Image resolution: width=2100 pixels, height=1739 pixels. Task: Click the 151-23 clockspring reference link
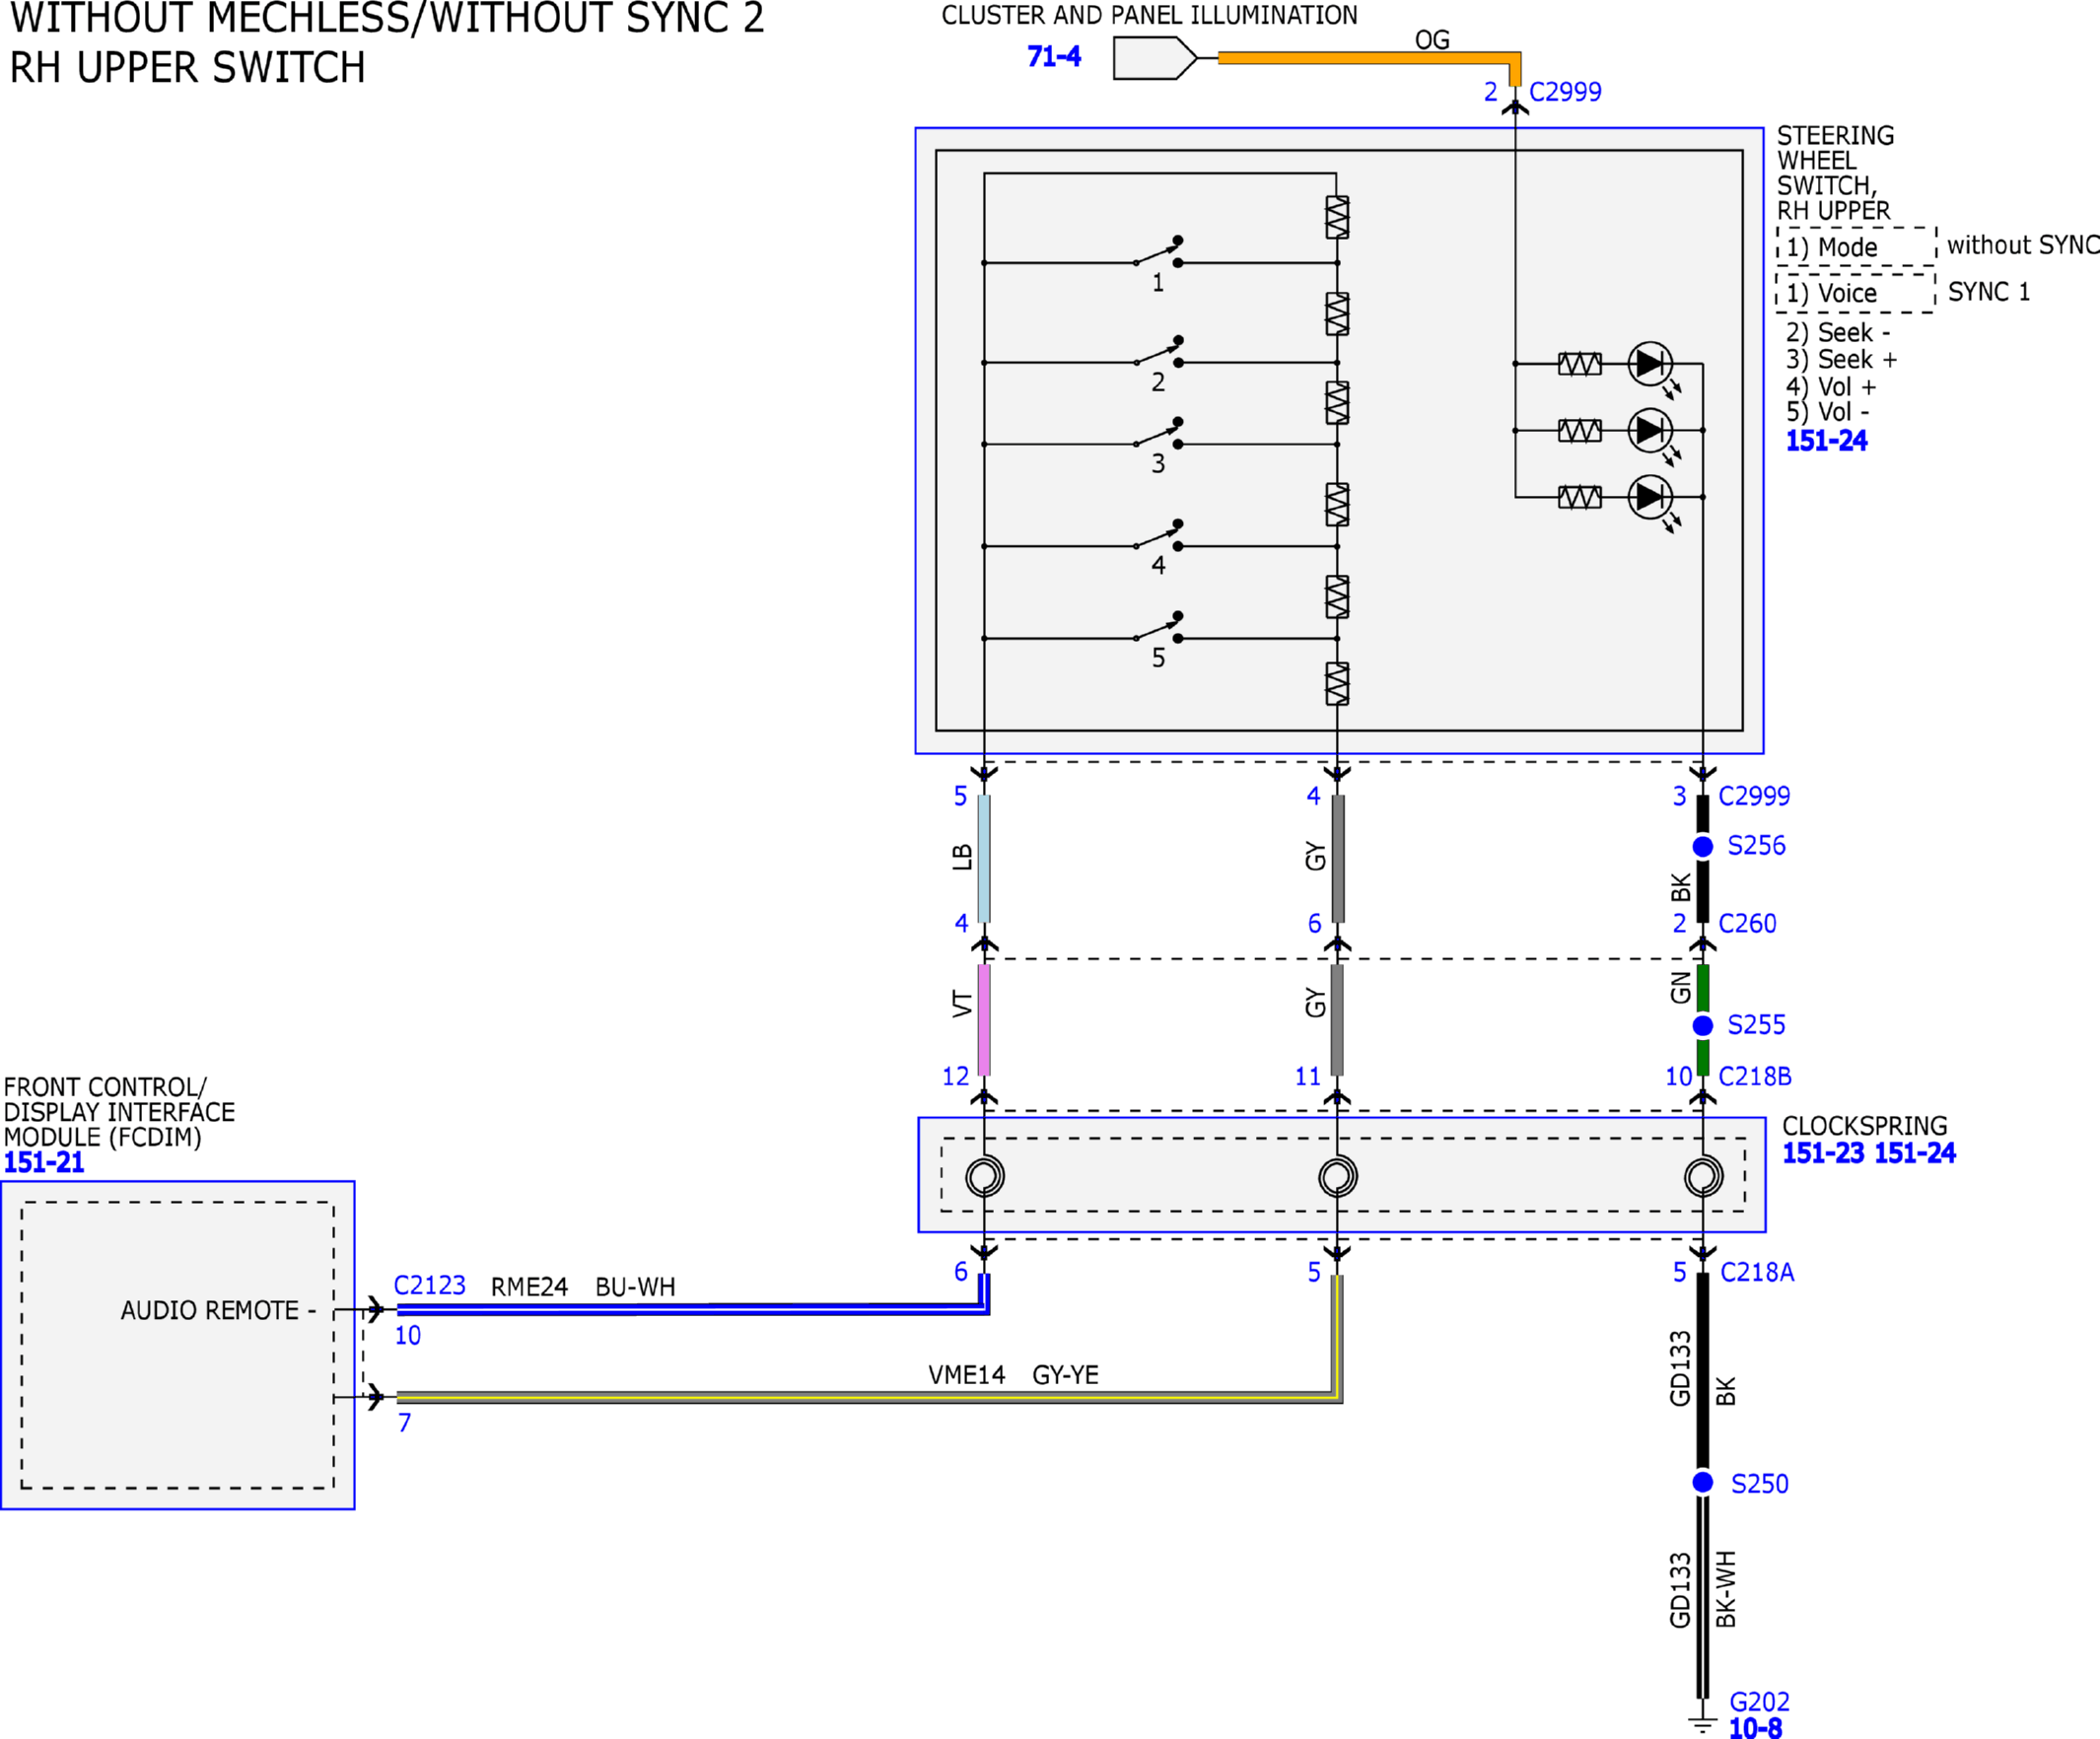[x=1823, y=1153]
